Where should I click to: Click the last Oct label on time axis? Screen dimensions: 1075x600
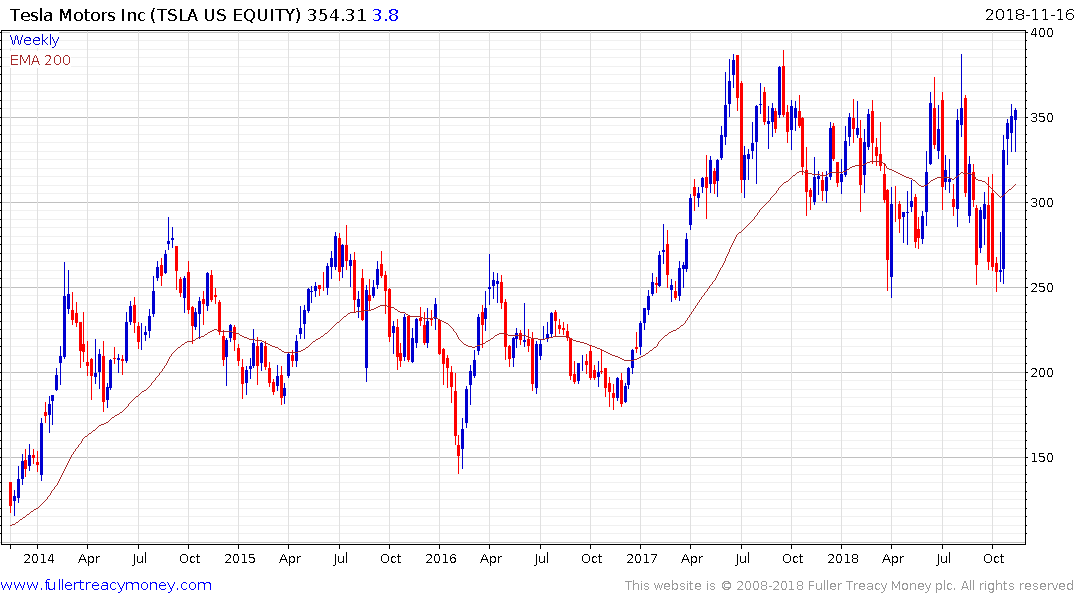click(x=993, y=558)
